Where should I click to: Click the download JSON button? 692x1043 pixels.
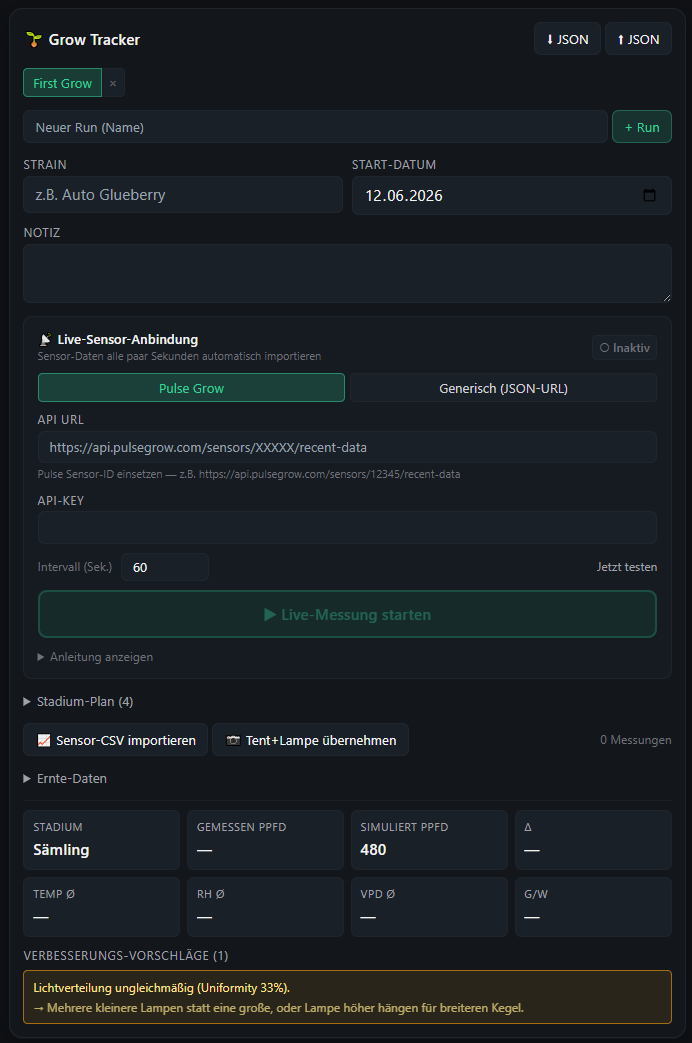click(x=567, y=39)
